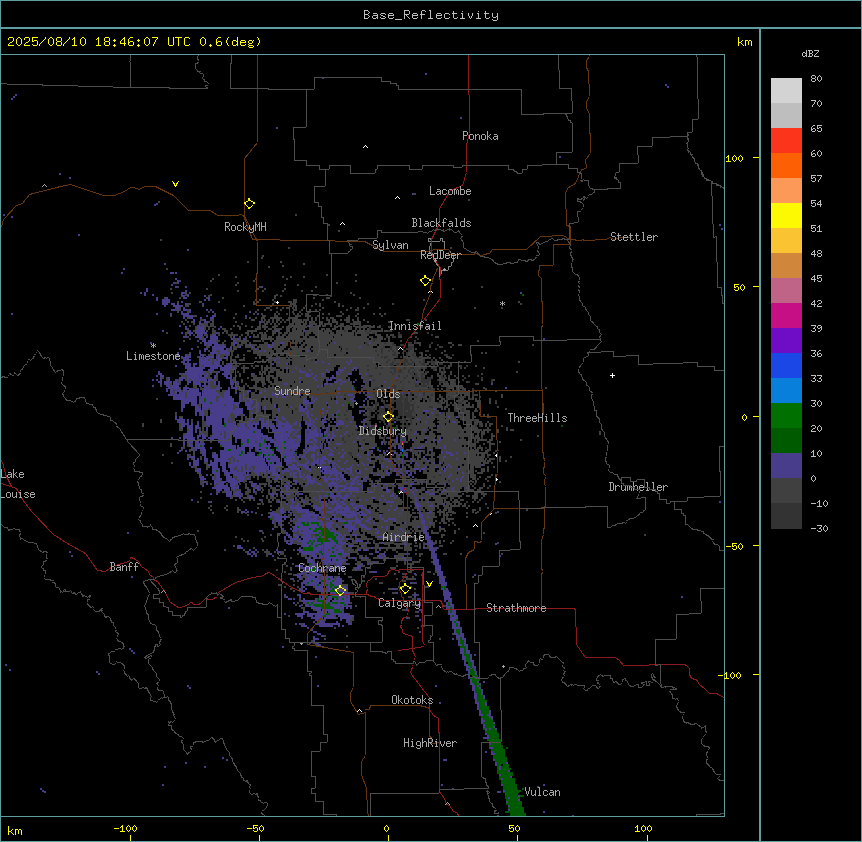Click the Ponoka city label
The height and width of the screenshot is (842, 862).
tap(480, 136)
